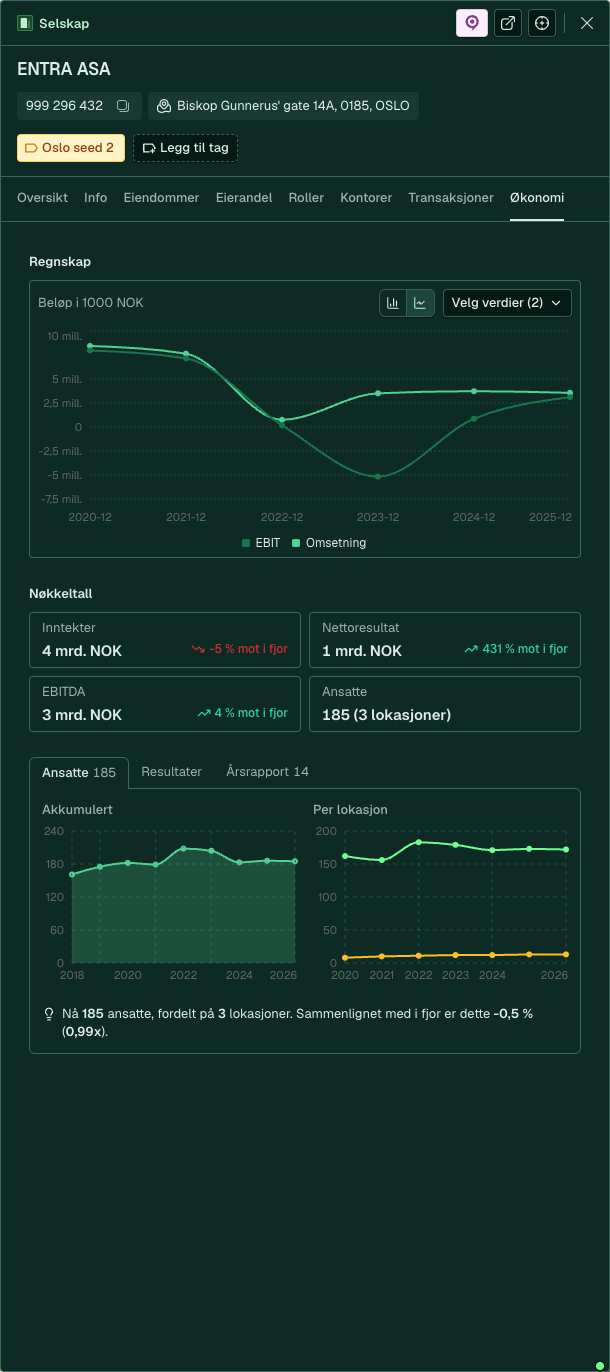Viewport: 610px width, 1372px height.
Task: Click the Beløp i 1000 NOK label
Action: point(91,302)
